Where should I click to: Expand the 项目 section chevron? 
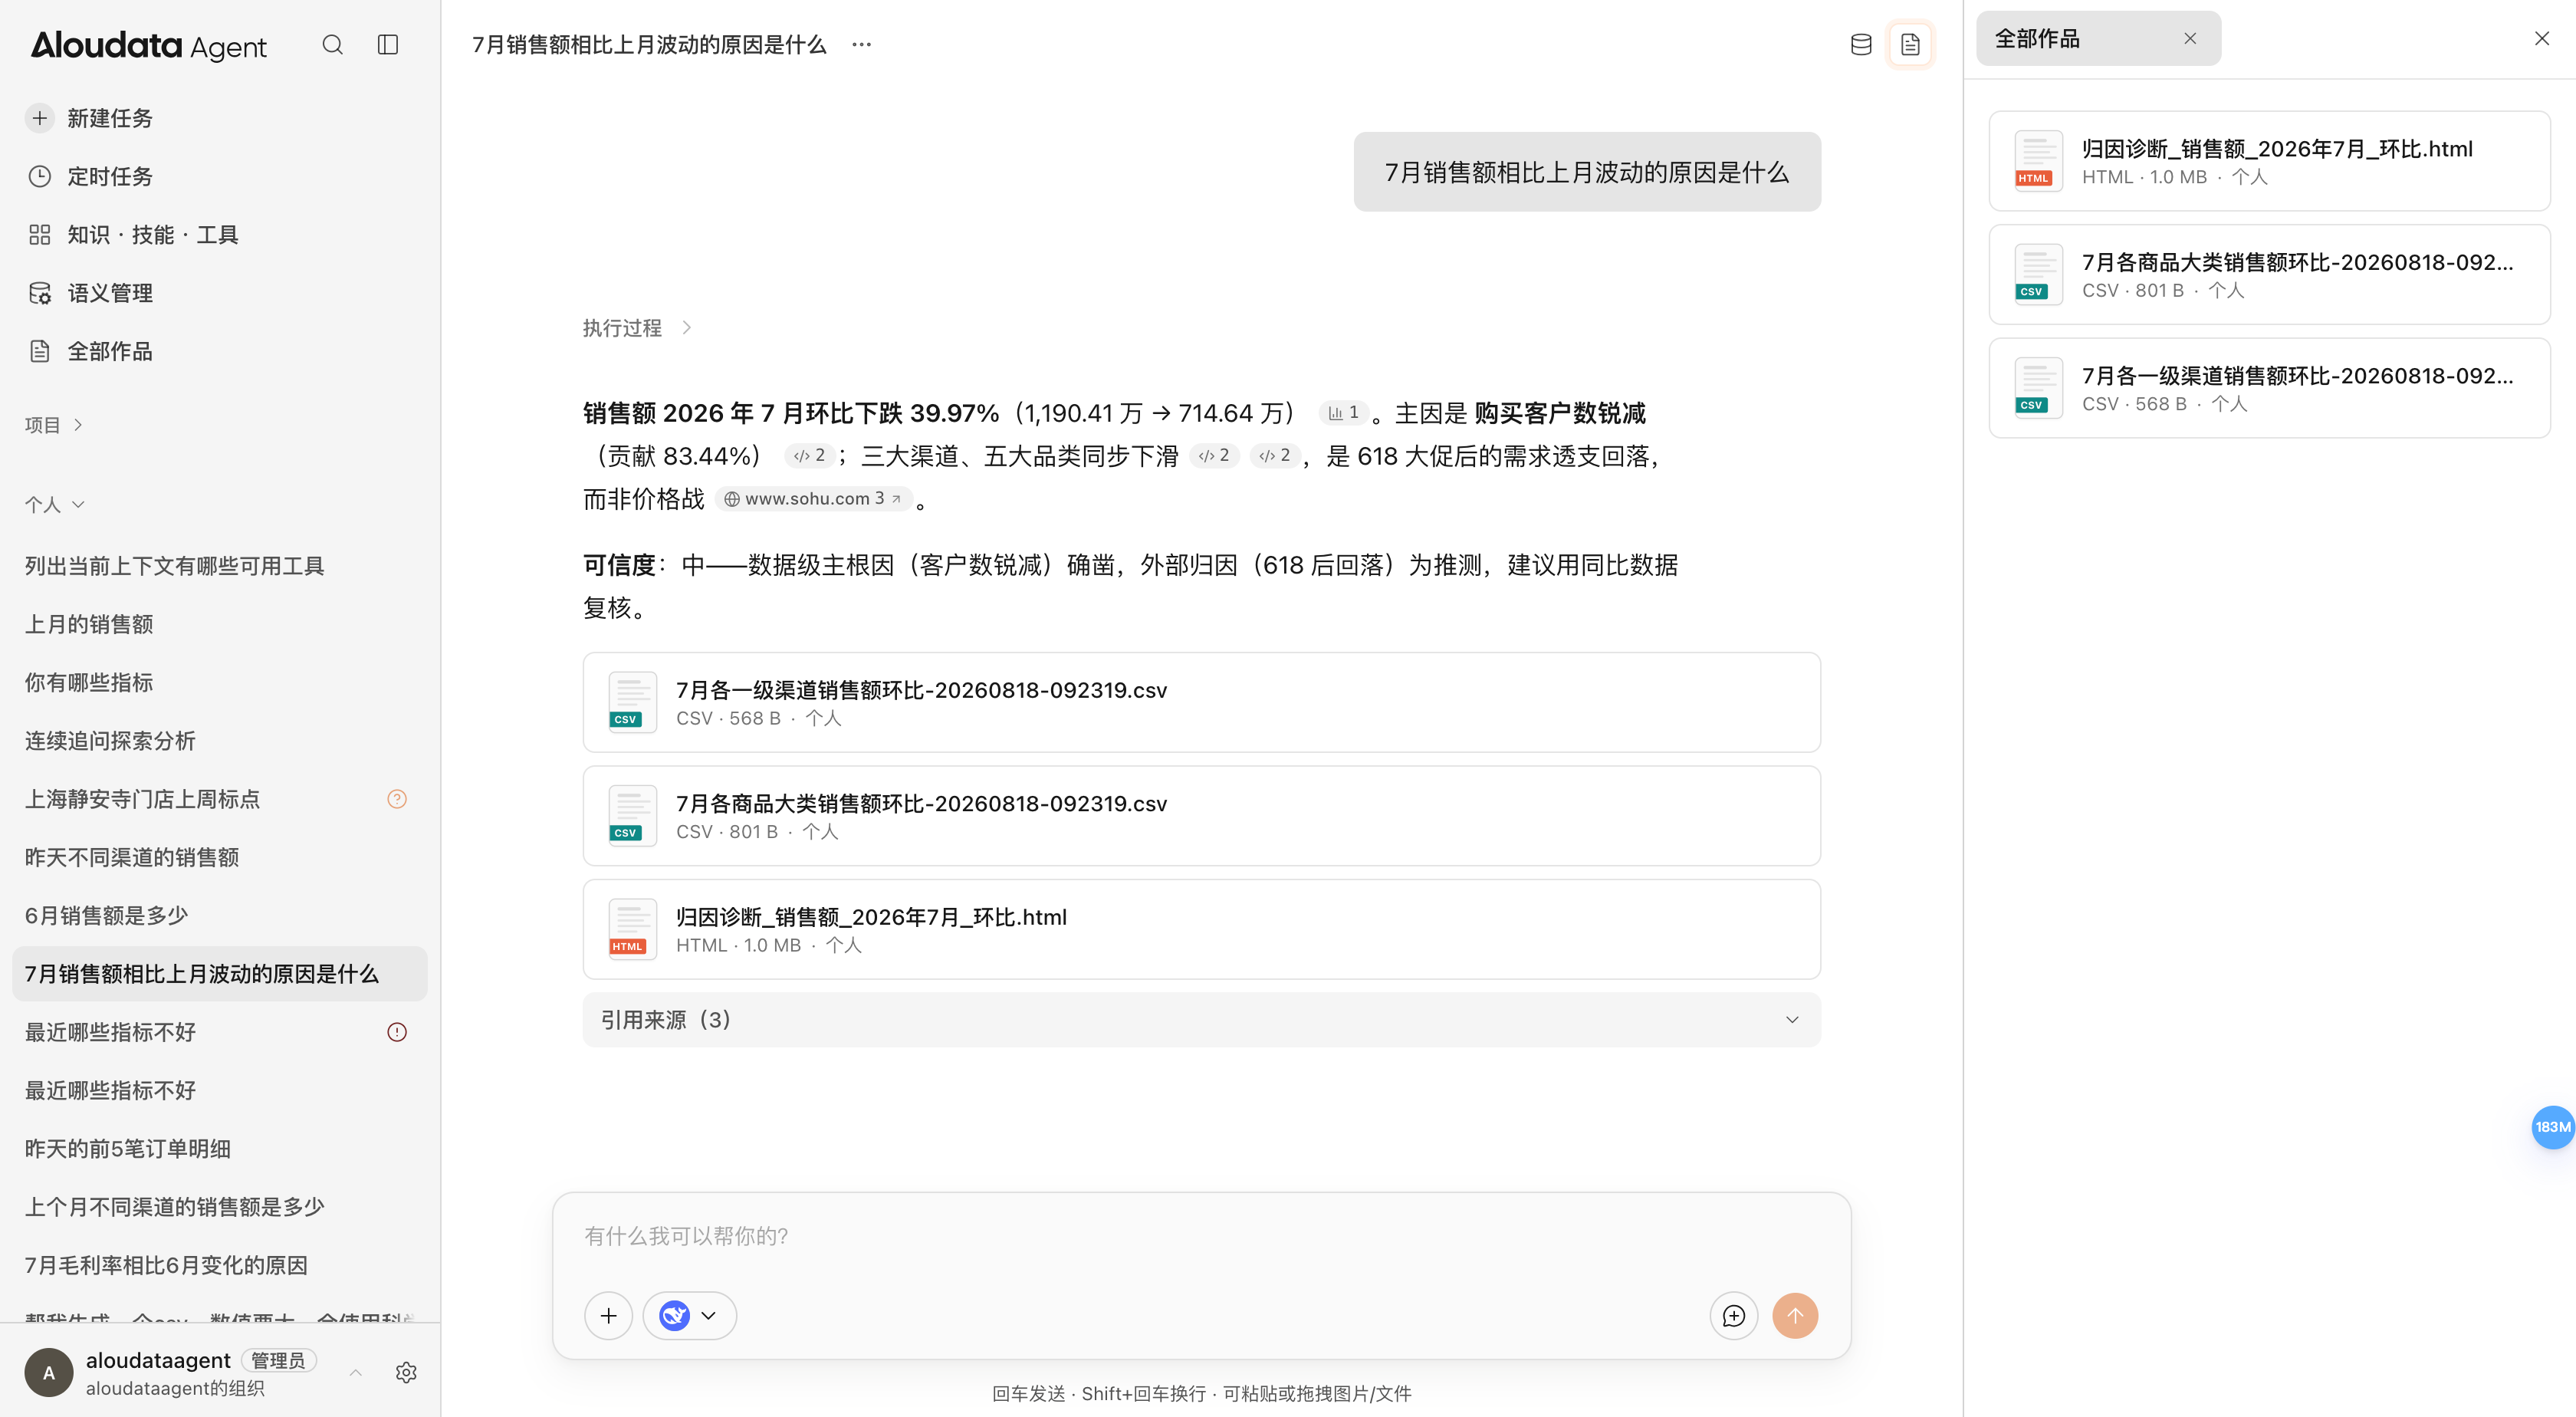pyautogui.click(x=78, y=425)
